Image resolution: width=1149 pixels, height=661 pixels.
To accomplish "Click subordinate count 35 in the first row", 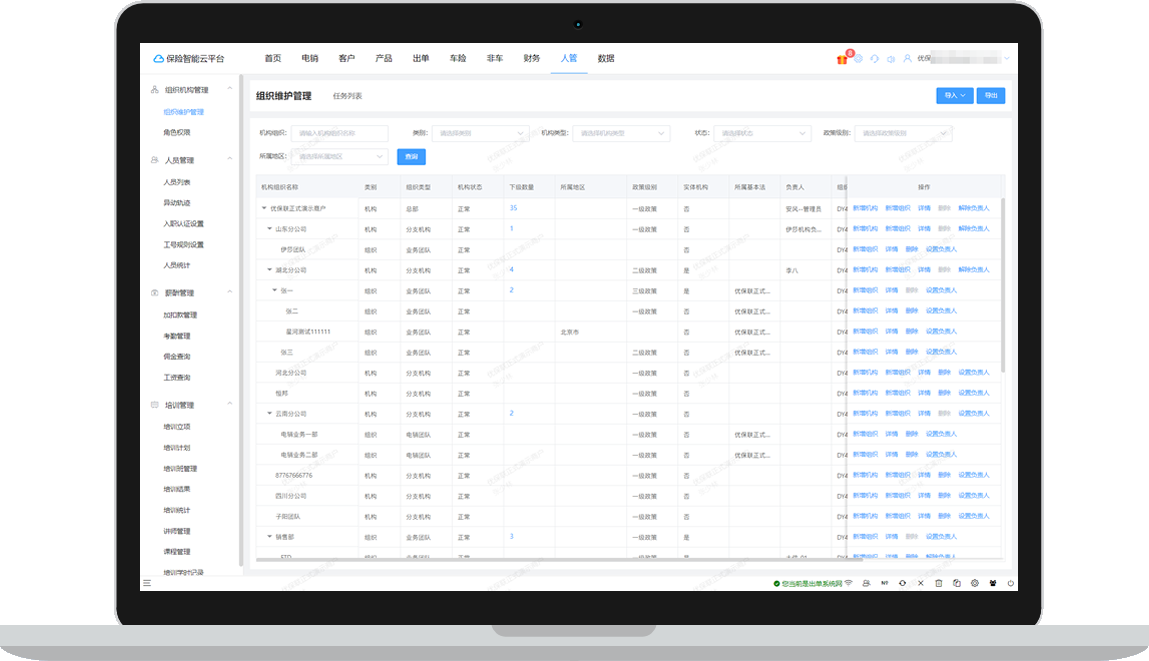I will click(x=514, y=208).
